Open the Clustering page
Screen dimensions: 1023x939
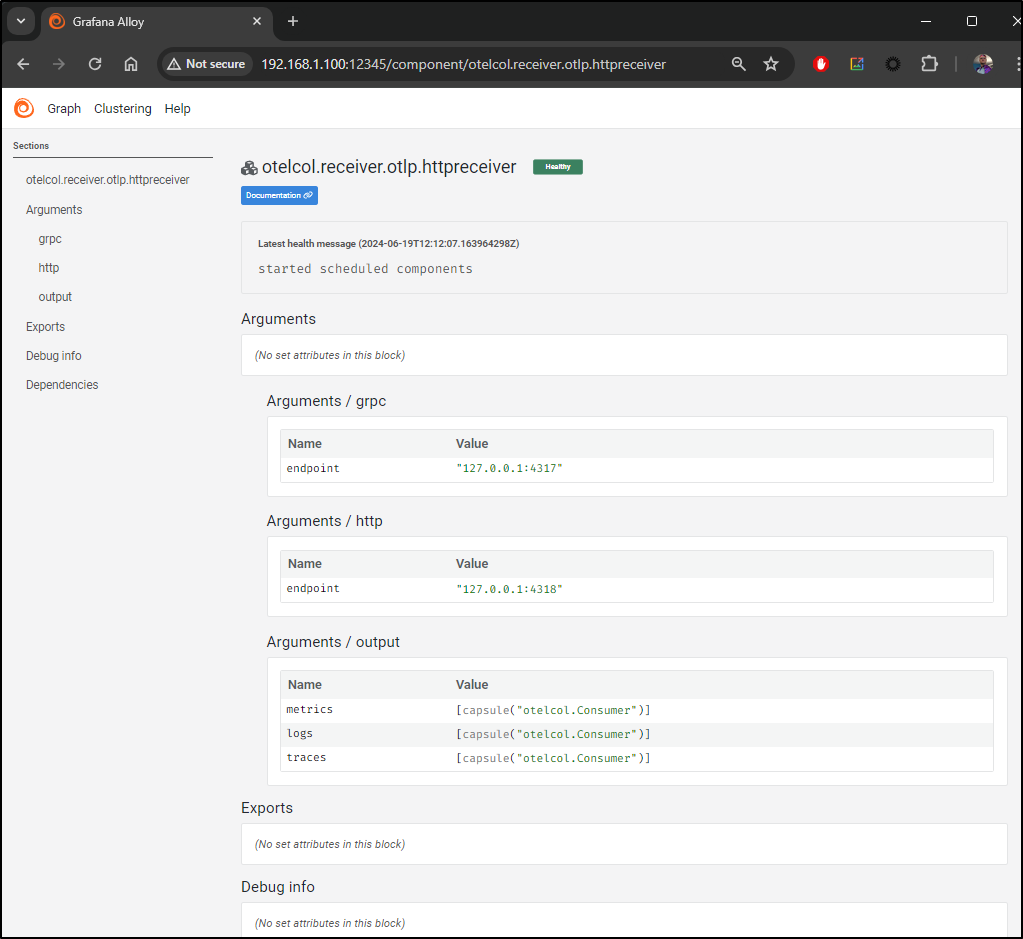pyautogui.click(x=123, y=108)
